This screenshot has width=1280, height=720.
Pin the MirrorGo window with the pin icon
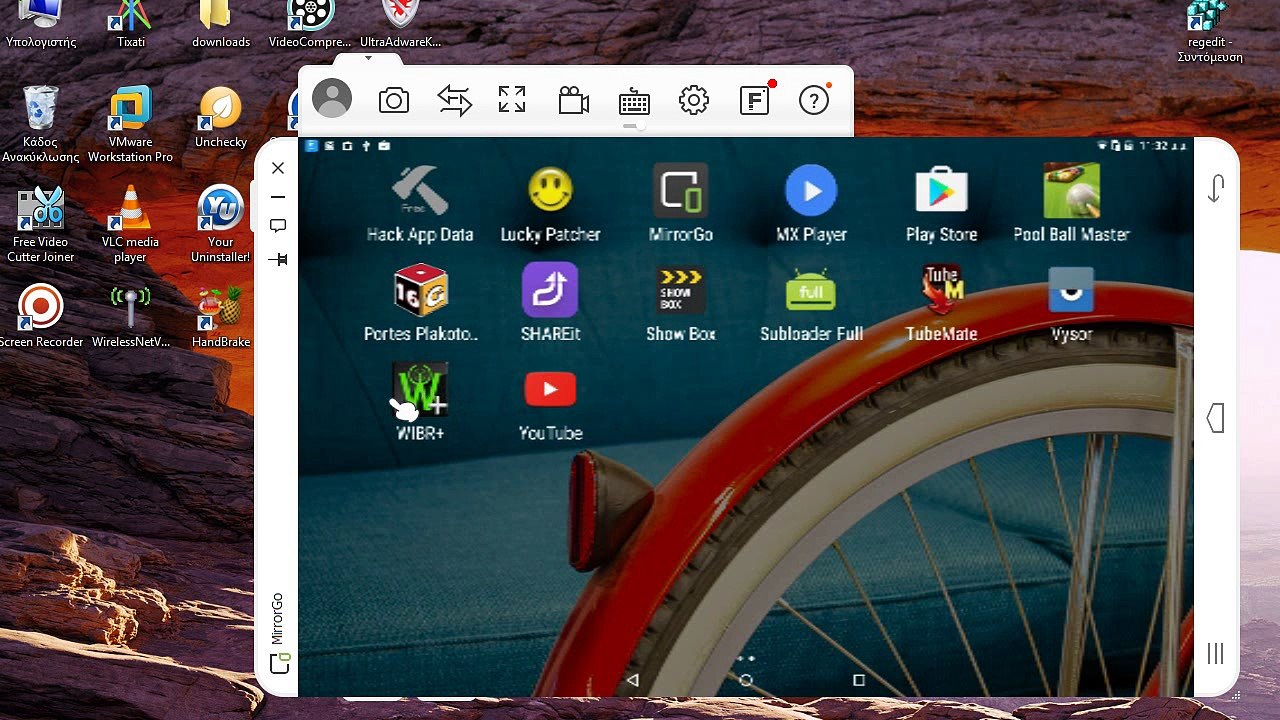pos(278,260)
